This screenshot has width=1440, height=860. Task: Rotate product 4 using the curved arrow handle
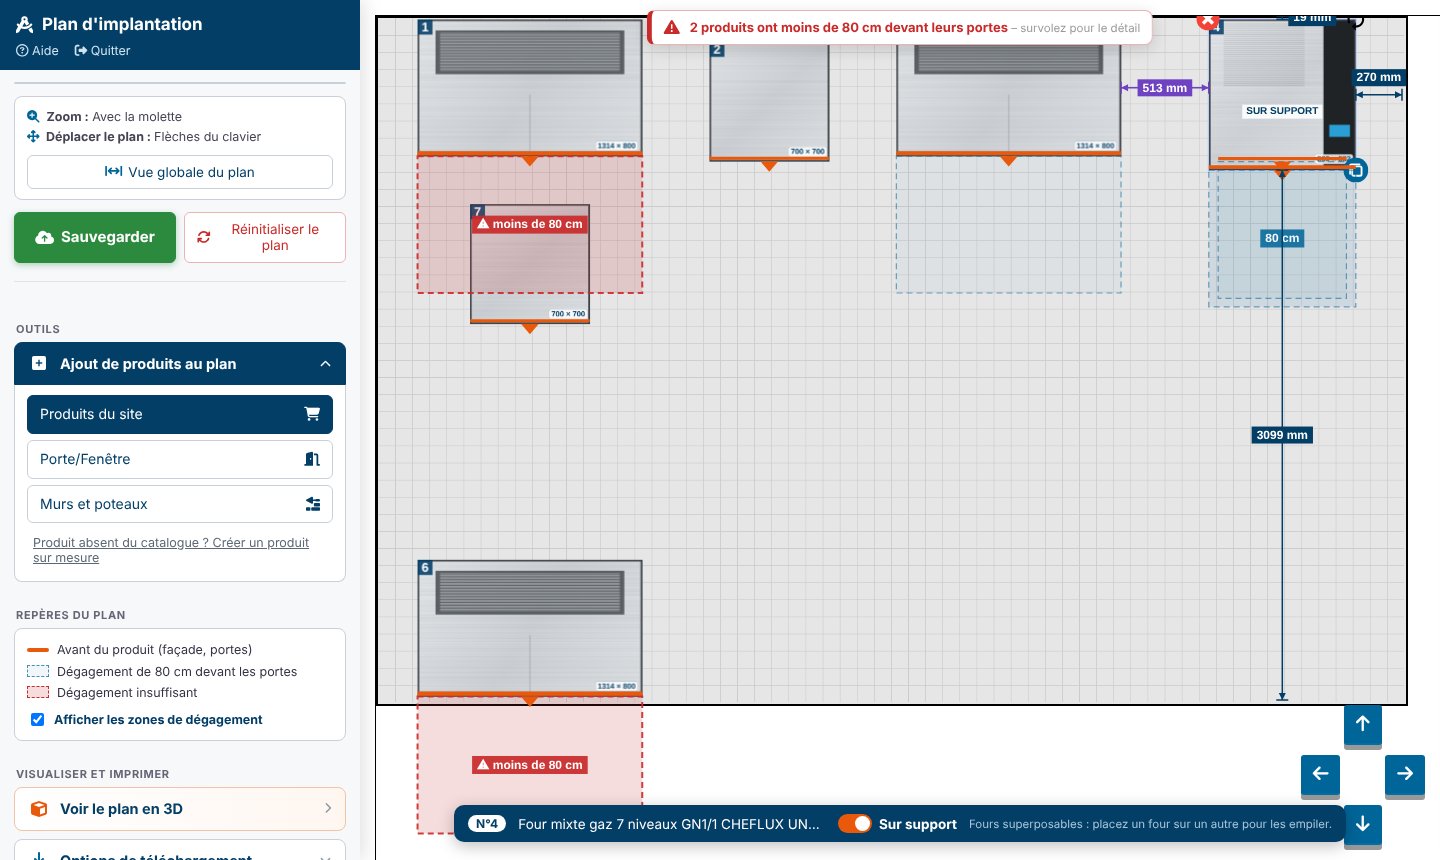[1355, 20]
